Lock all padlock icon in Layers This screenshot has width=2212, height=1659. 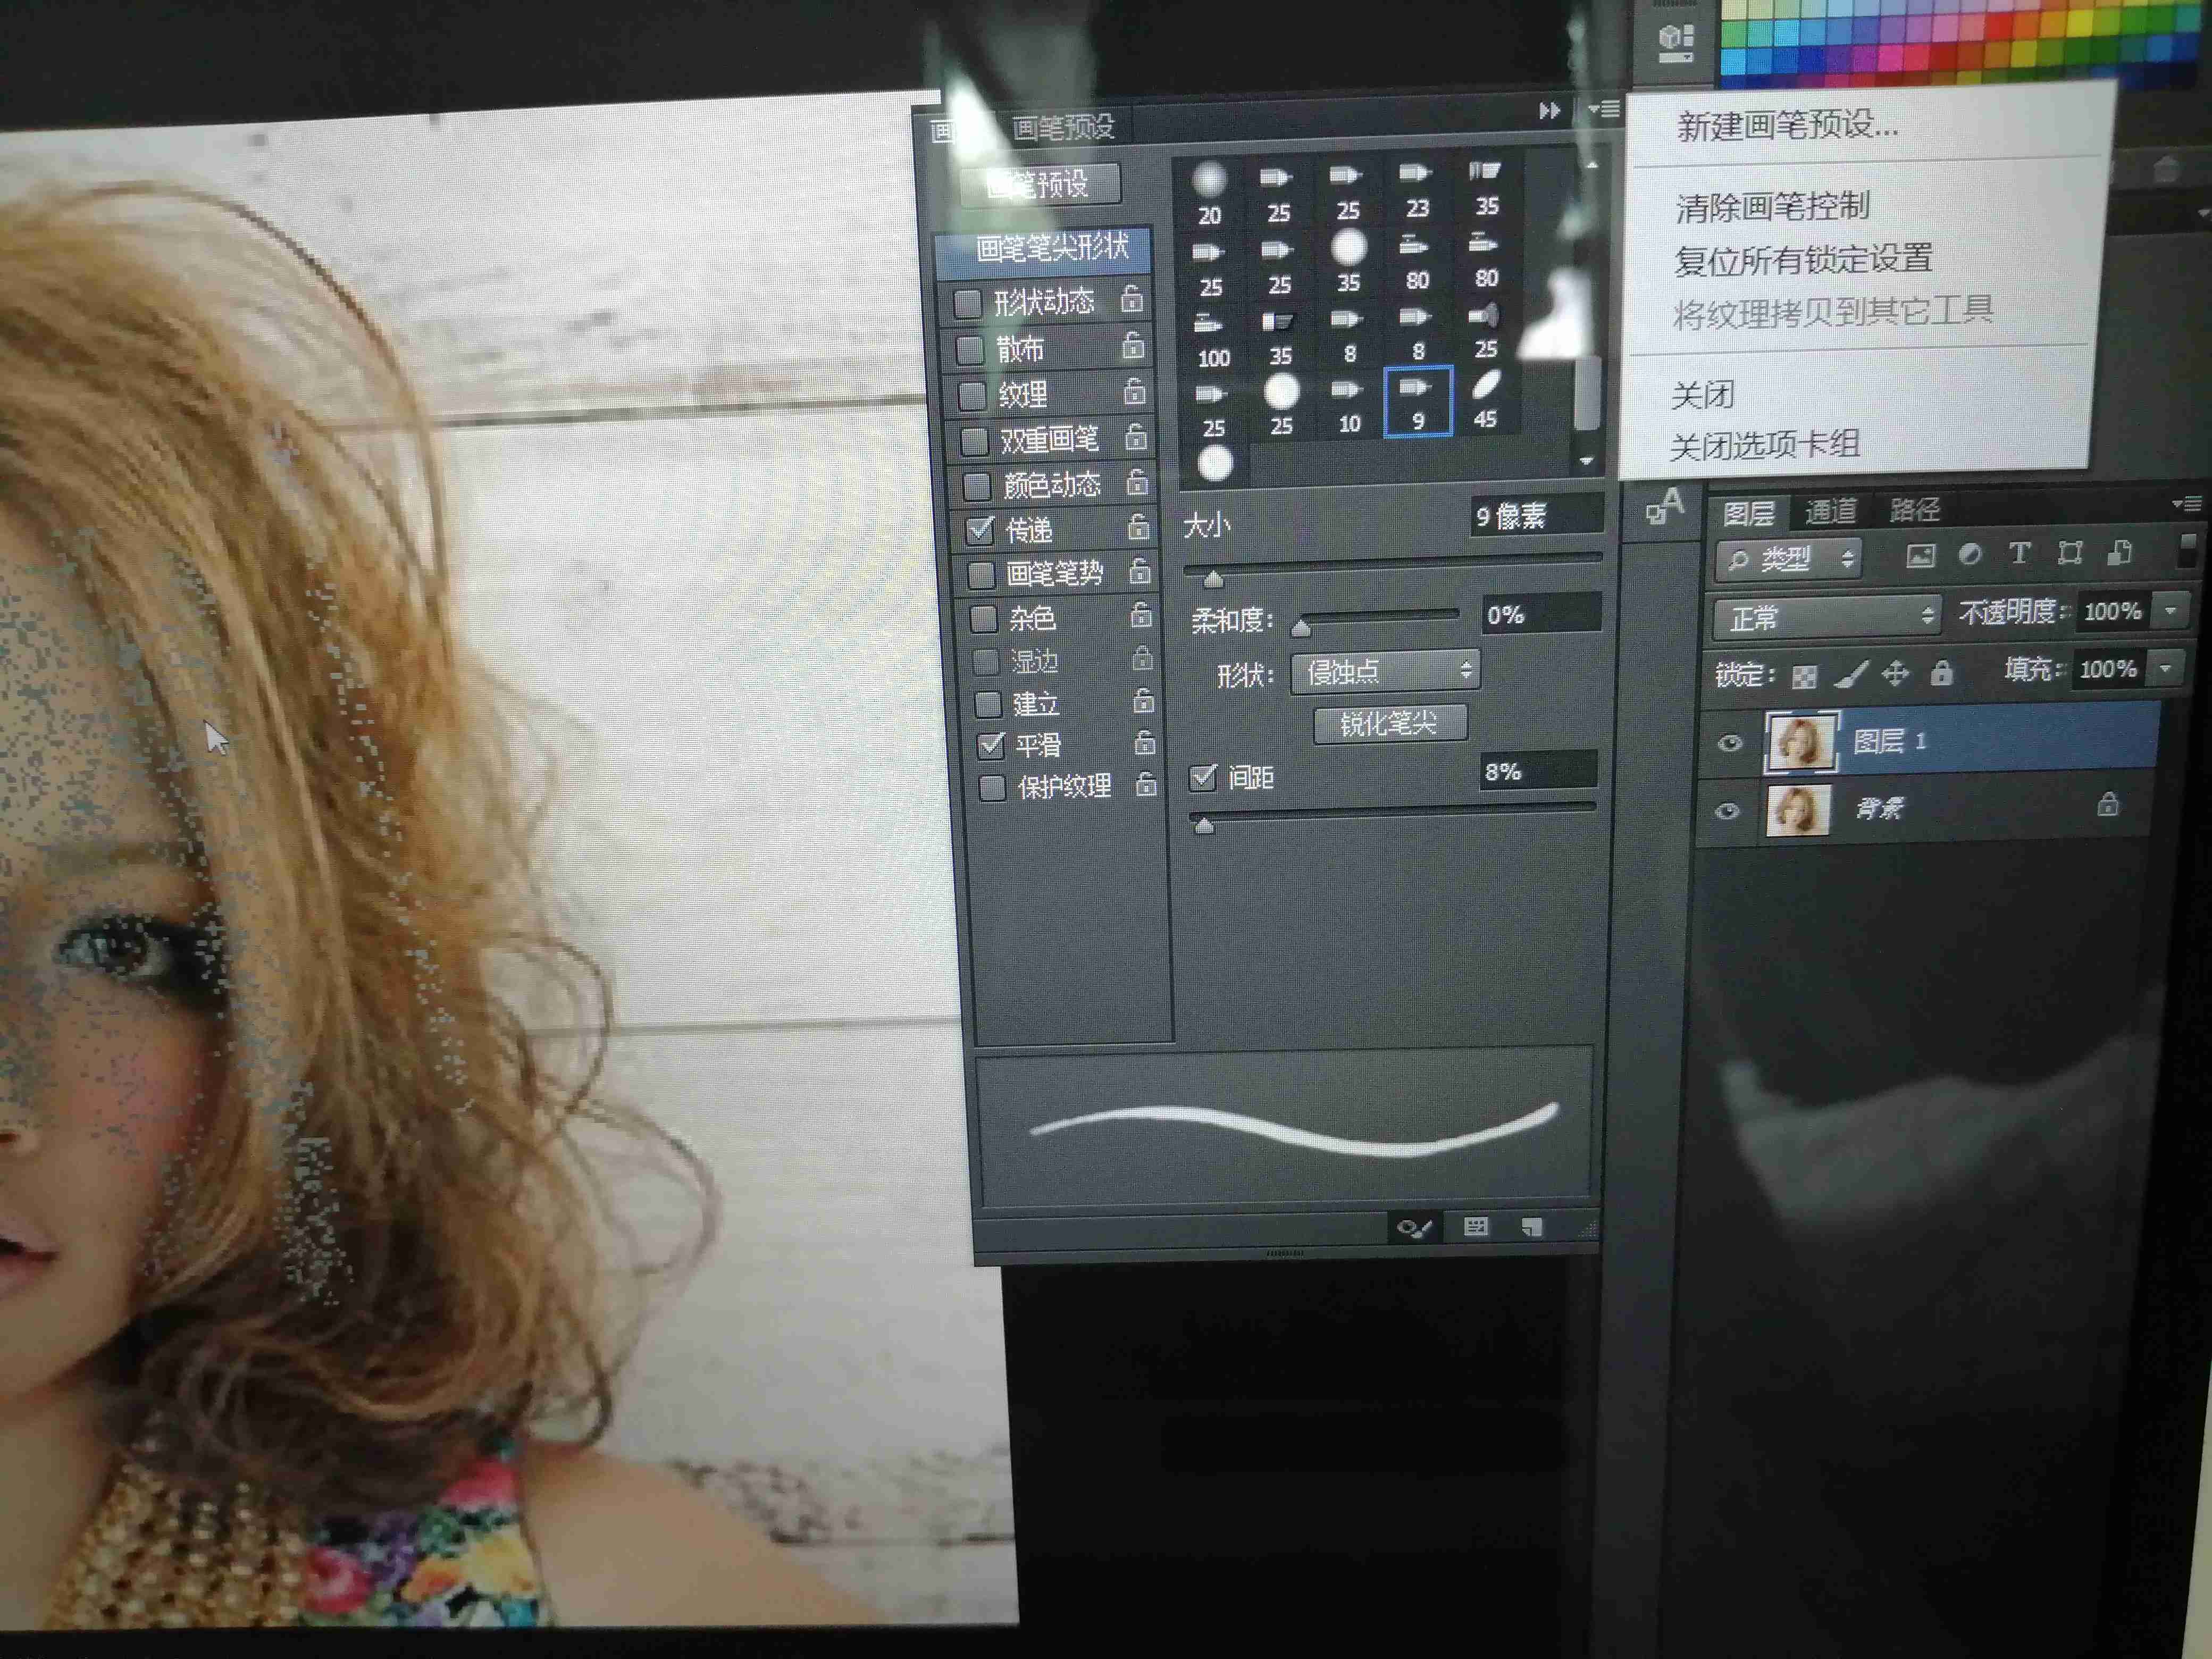tap(1941, 672)
